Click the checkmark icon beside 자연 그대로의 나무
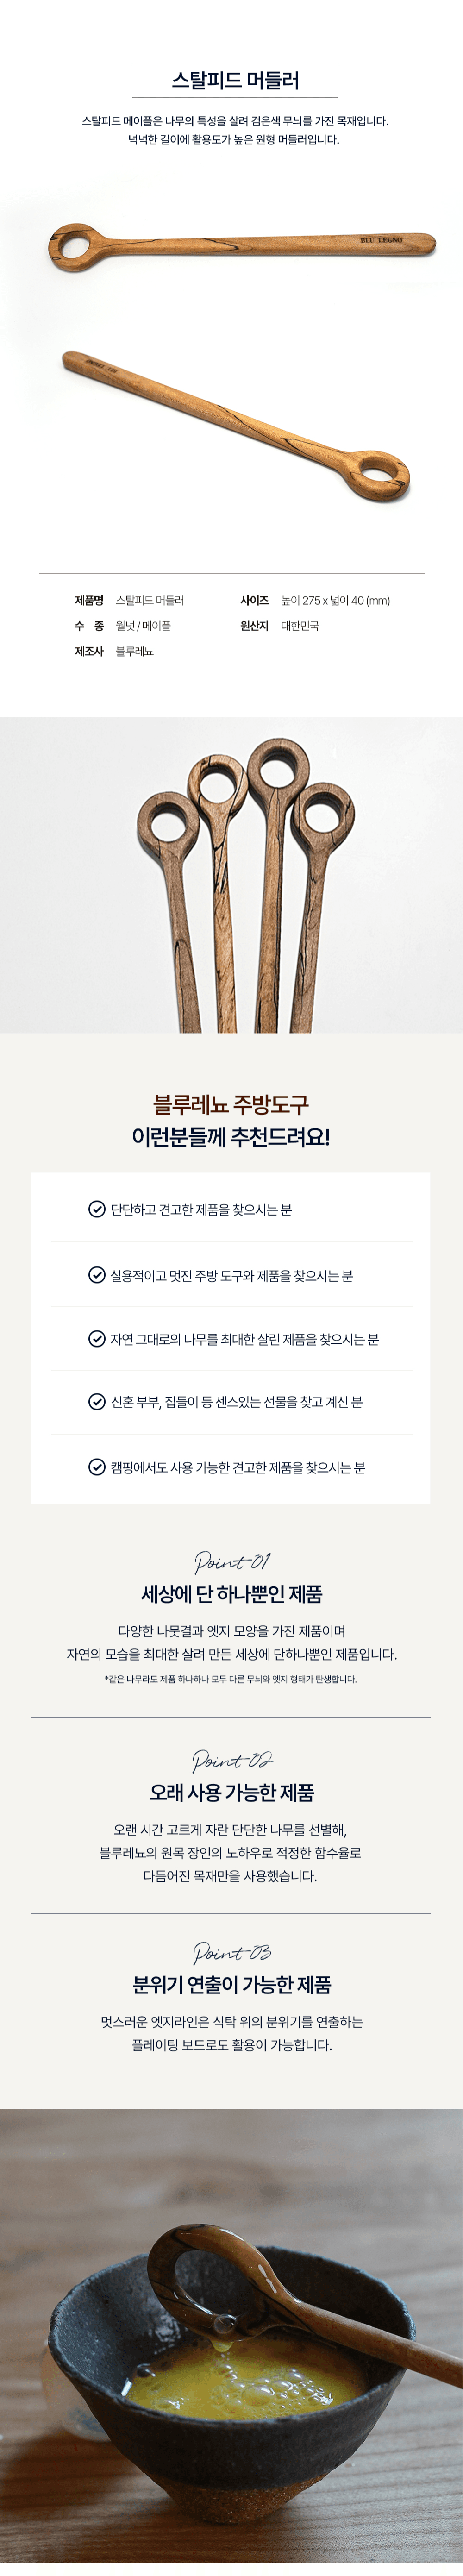The image size is (463, 2576). [x=97, y=1339]
